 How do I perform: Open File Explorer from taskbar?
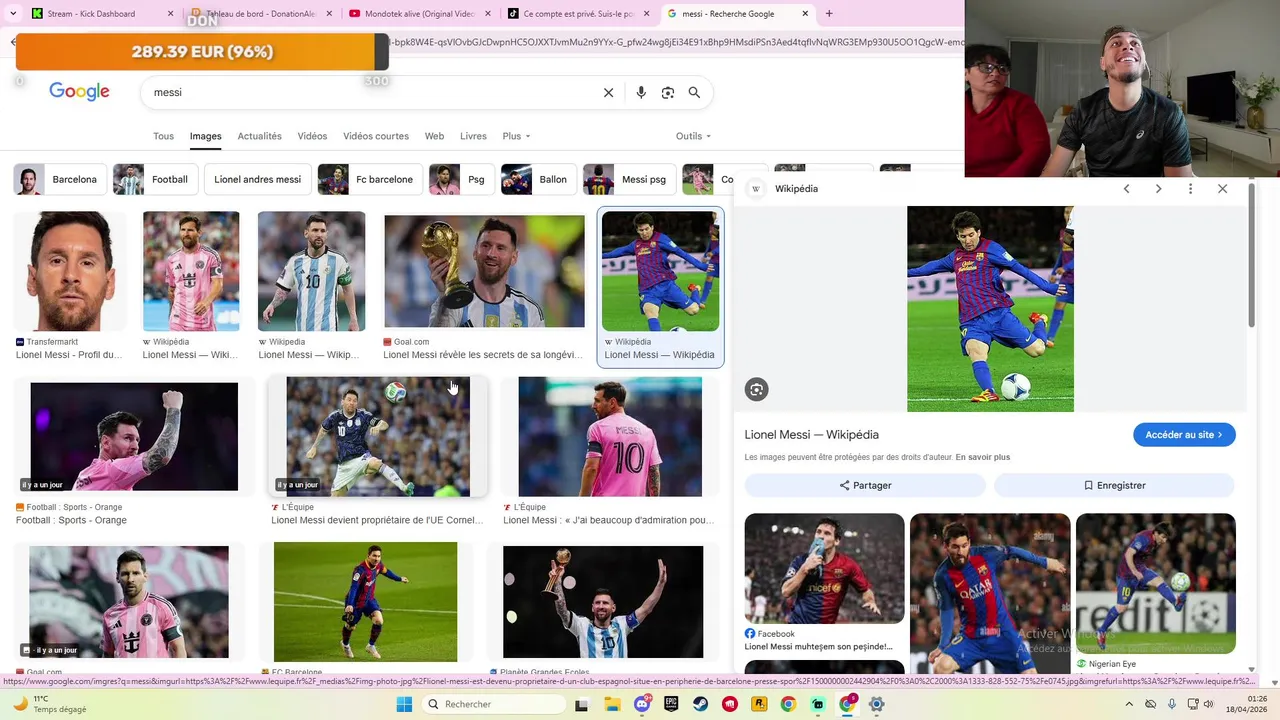612,704
